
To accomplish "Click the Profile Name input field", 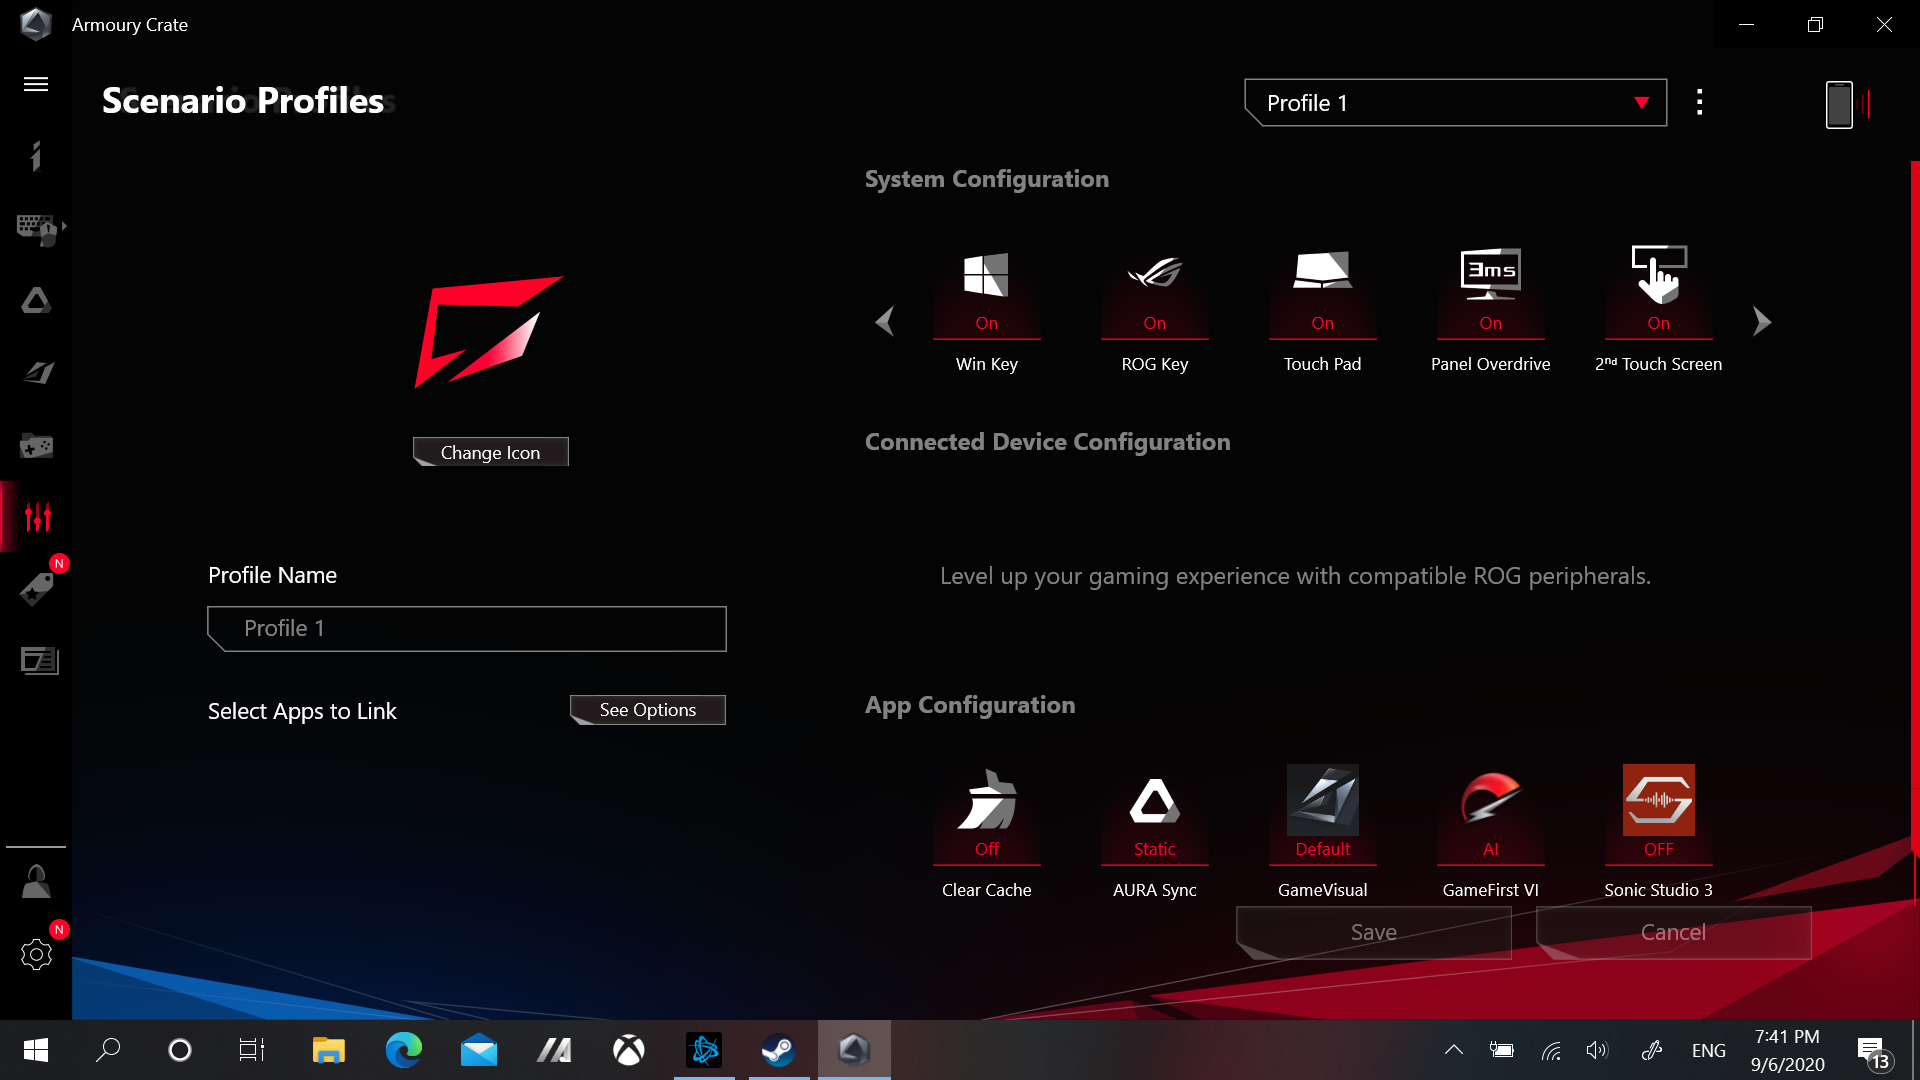I will tap(467, 628).
